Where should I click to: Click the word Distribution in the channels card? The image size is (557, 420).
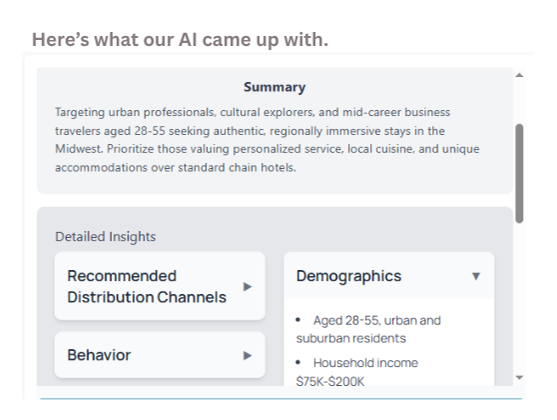tap(110, 297)
